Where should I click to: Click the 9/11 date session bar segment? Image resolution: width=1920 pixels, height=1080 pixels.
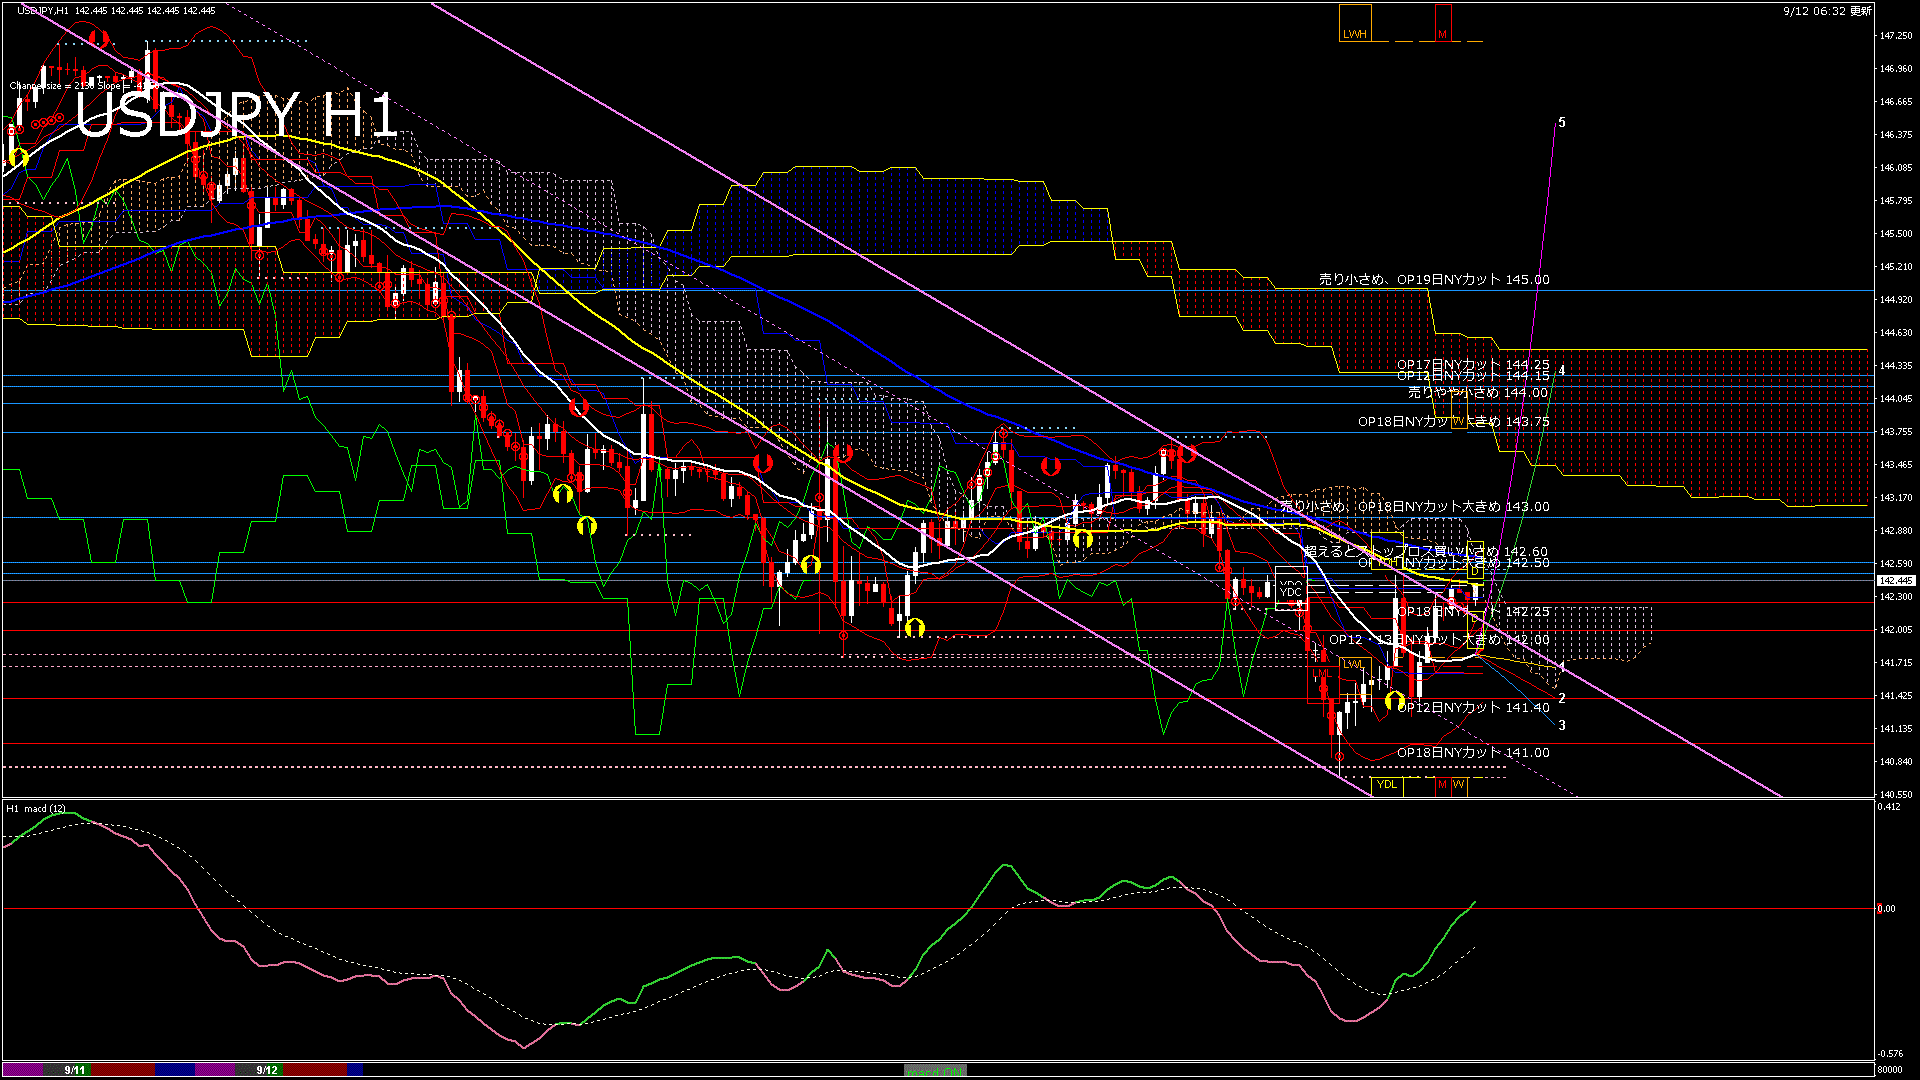click(75, 1070)
